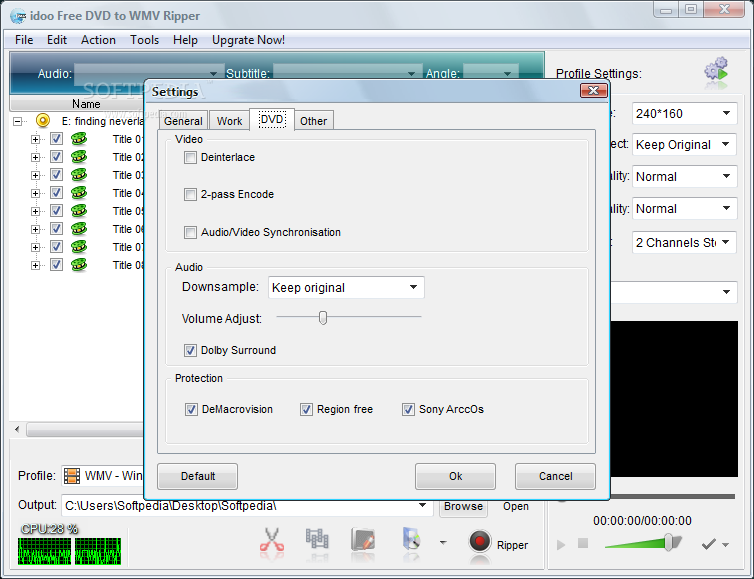Click the Browse button
754x579 pixels.
pyautogui.click(x=463, y=506)
